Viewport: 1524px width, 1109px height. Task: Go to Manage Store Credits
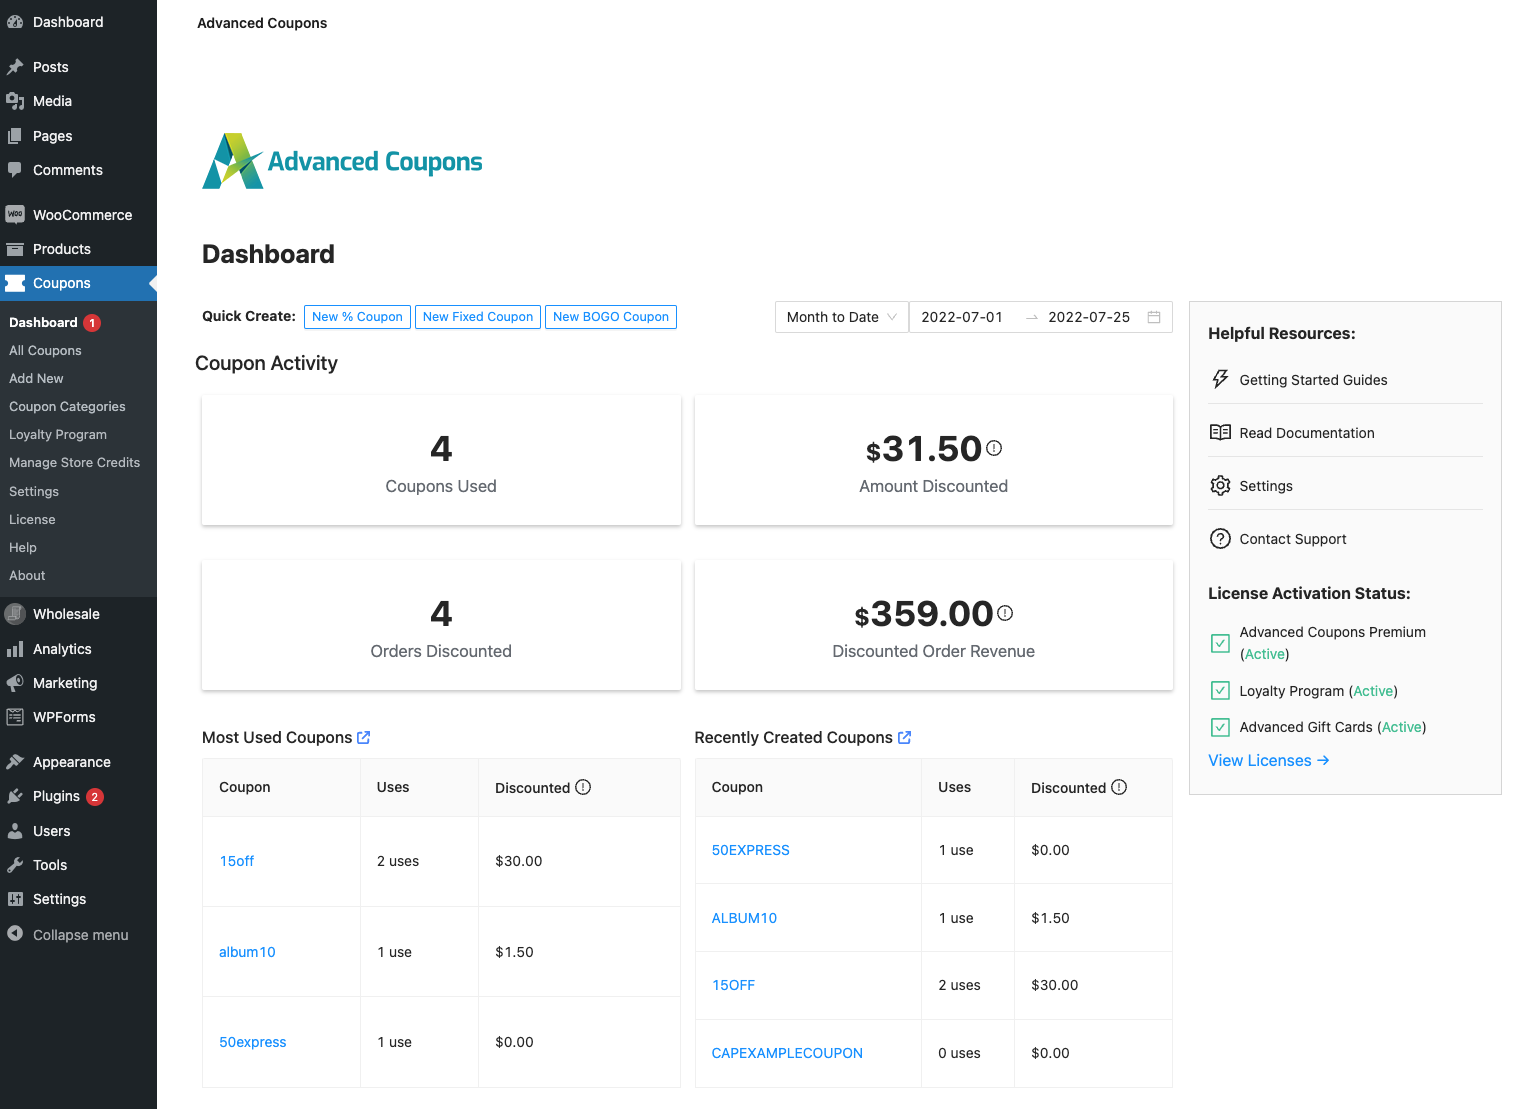[x=74, y=462]
